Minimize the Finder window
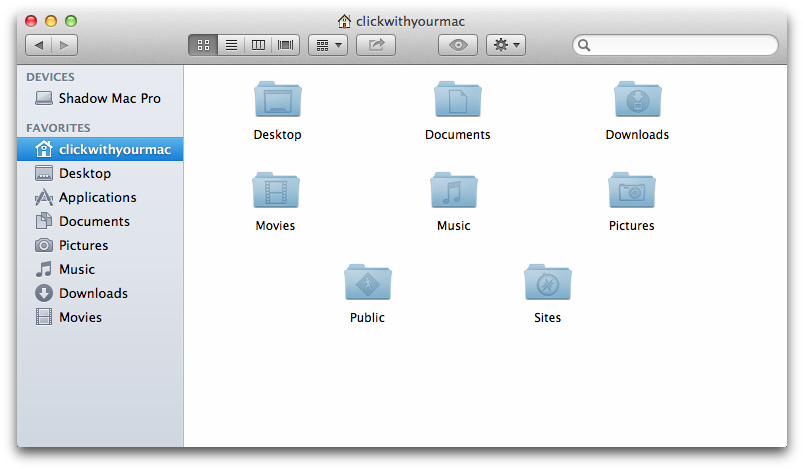Image resolution: width=803 pixels, height=469 pixels. [x=51, y=21]
